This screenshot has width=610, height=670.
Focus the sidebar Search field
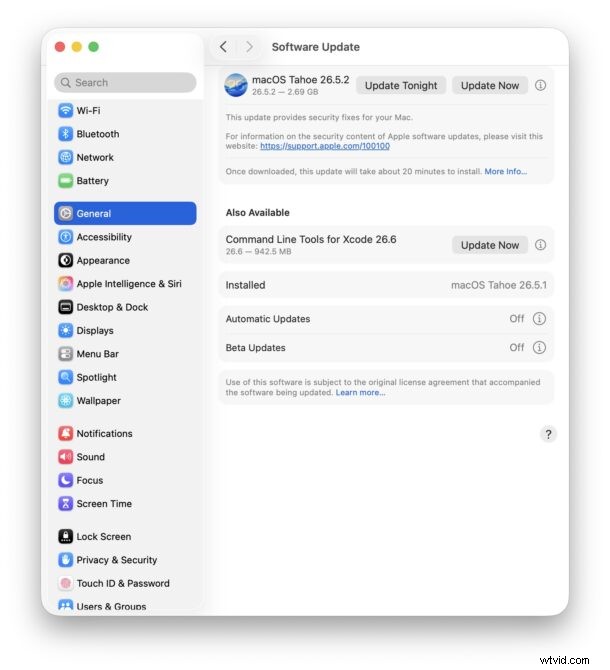coord(125,83)
